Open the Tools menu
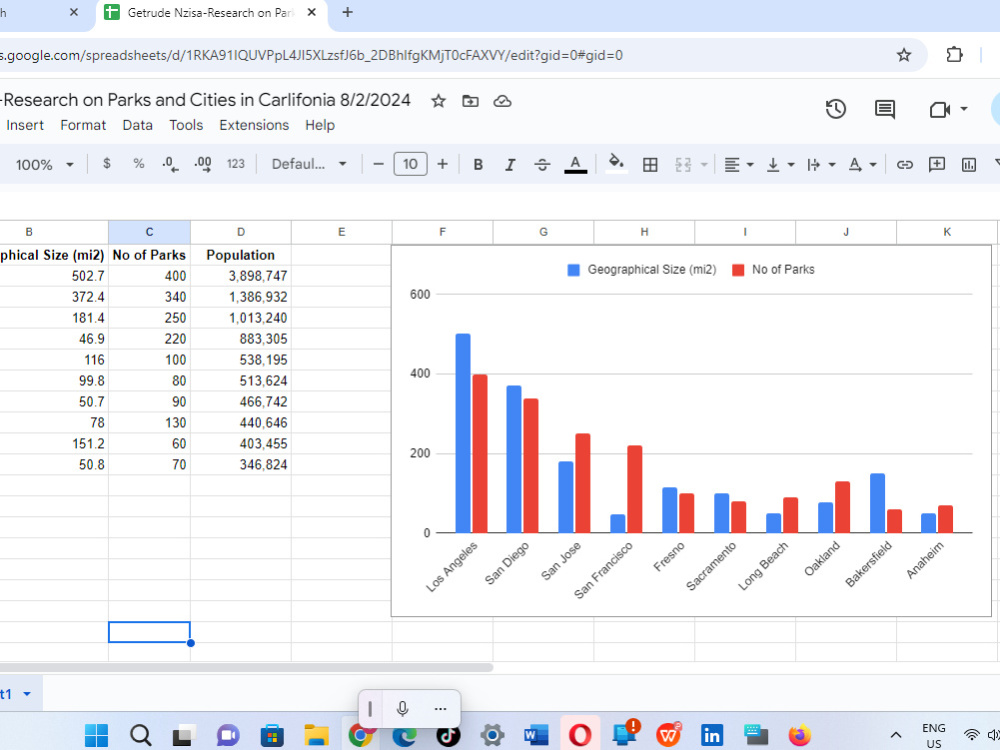This screenshot has width=1000, height=750. point(186,125)
